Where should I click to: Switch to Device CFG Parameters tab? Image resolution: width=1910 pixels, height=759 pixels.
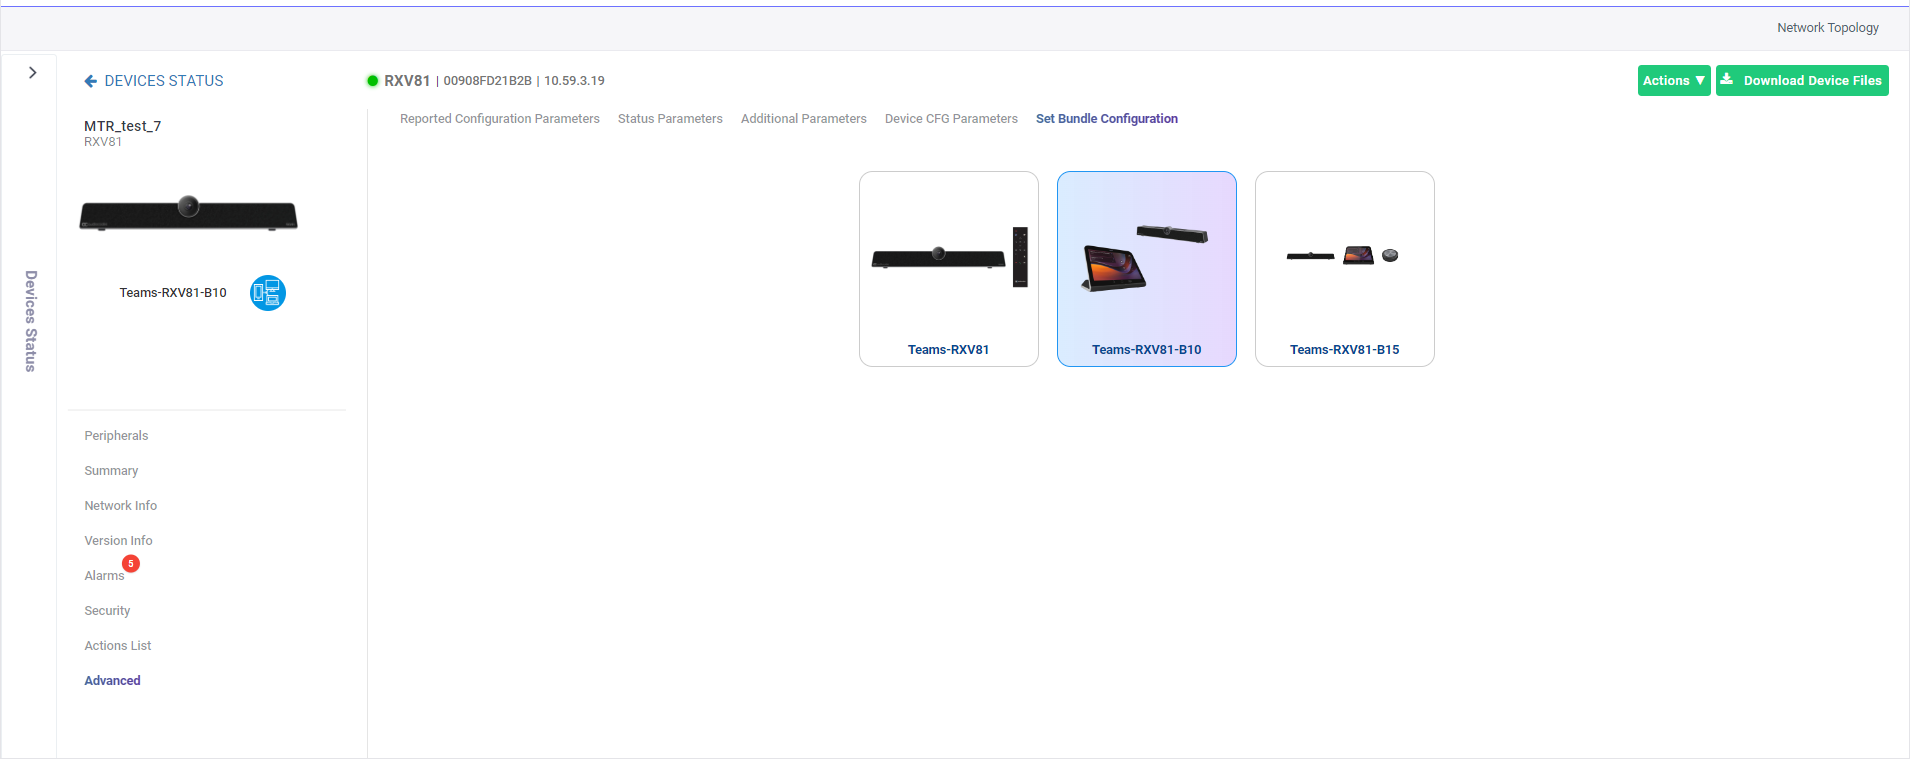coord(951,119)
